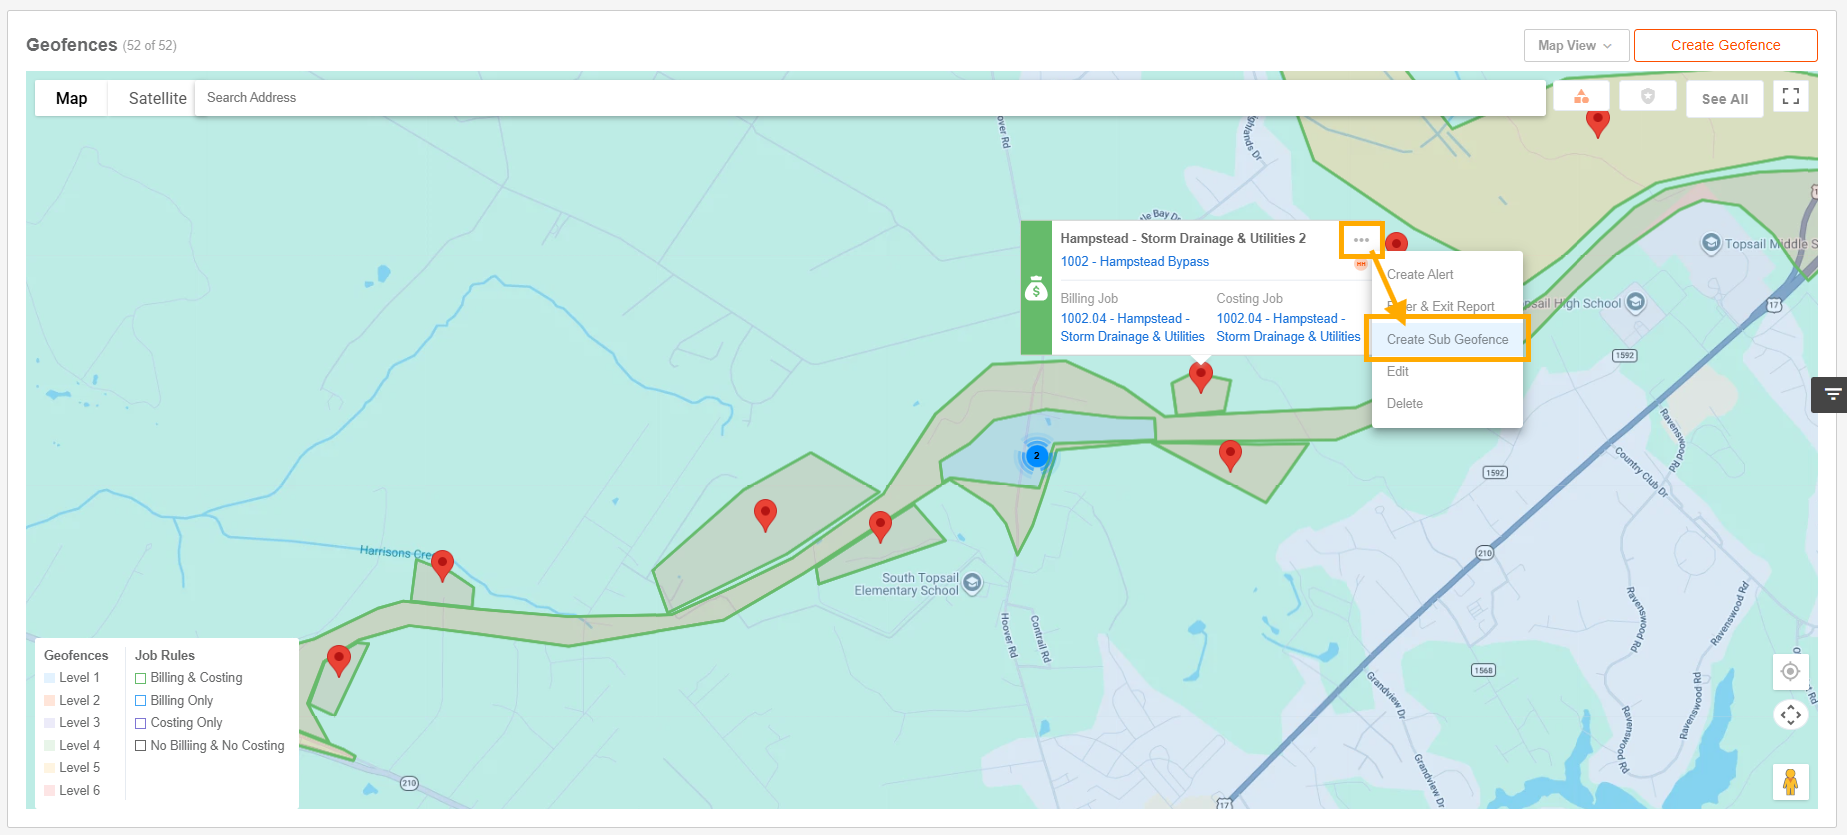Image resolution: width=1847 pixels, height=835 pixels.
Task: Toggle fullscreen map view
Action: click(1791, 96)
